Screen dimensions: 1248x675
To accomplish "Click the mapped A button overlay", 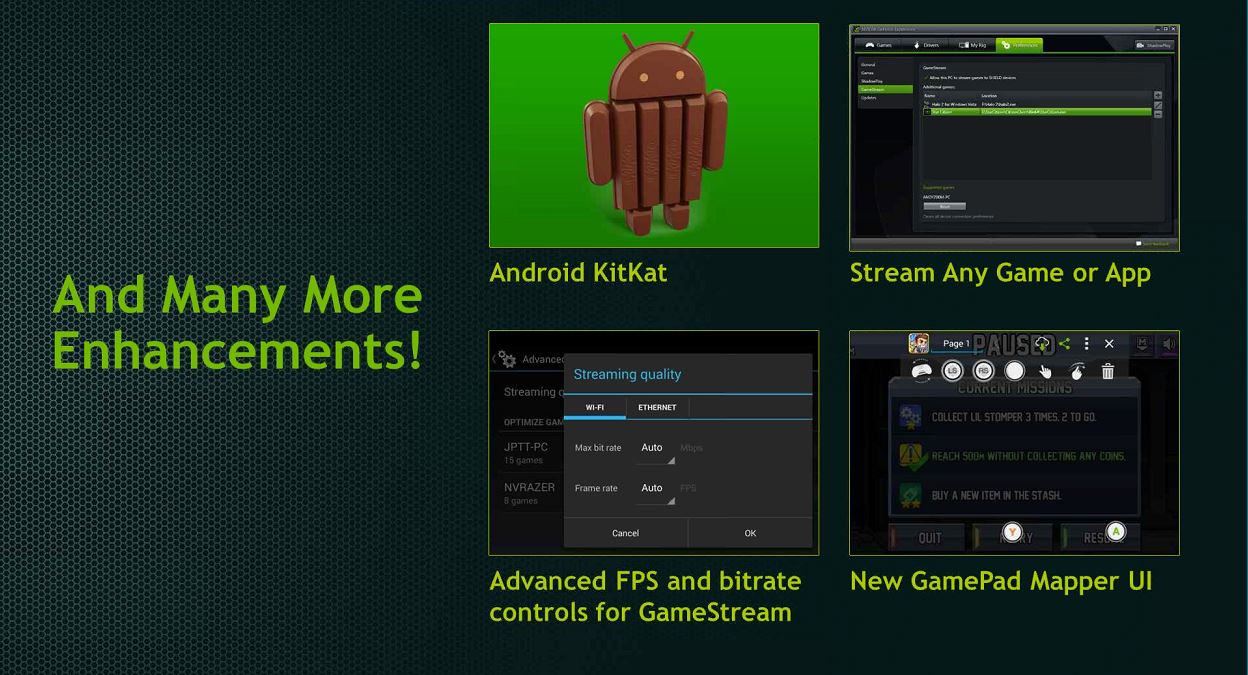I will (1116, 531).
